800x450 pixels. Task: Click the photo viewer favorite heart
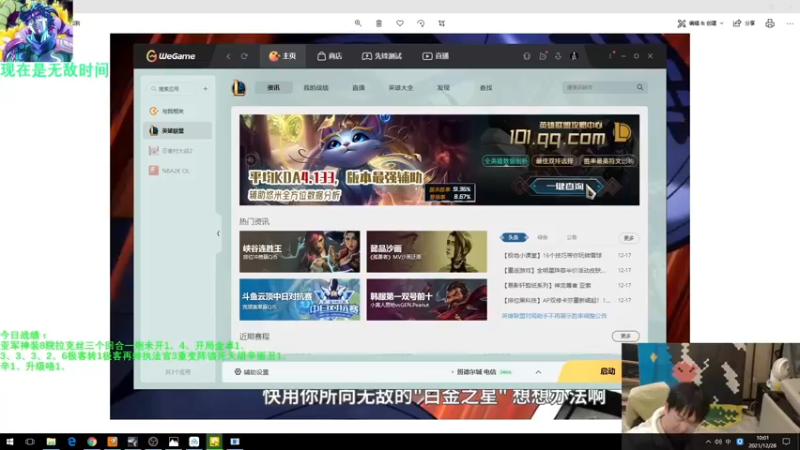tap(400, 23)
